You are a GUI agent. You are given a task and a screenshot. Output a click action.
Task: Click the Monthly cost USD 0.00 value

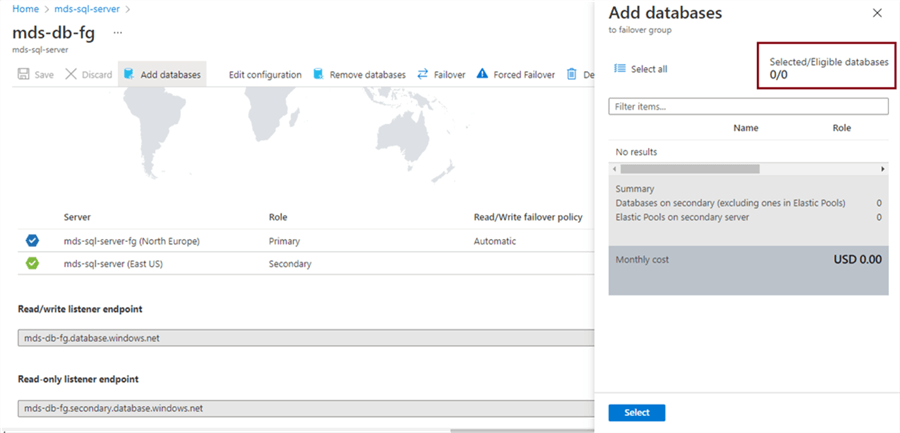(x=858, y=260)
